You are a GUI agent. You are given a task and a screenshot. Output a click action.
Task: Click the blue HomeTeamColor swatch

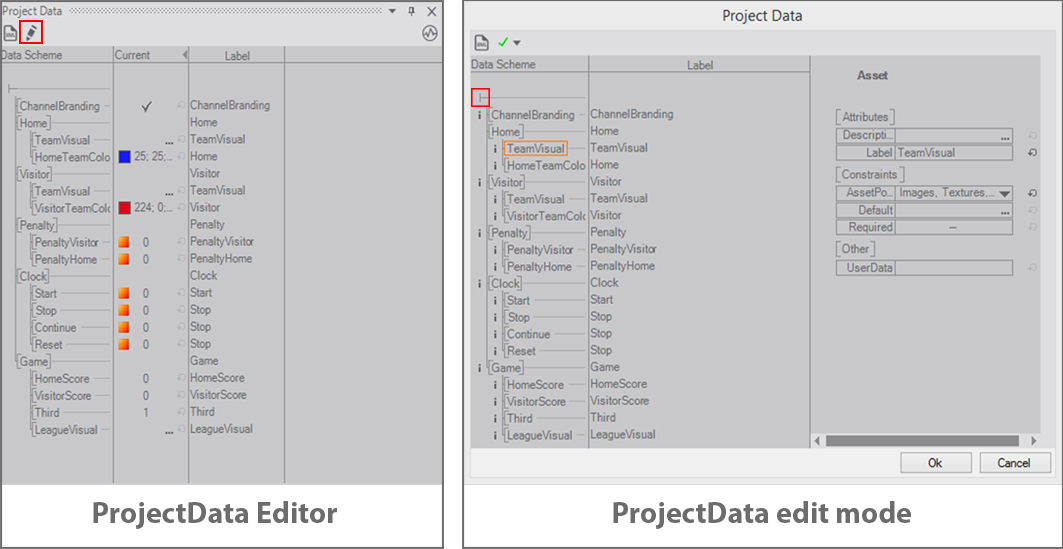[125, 157]
